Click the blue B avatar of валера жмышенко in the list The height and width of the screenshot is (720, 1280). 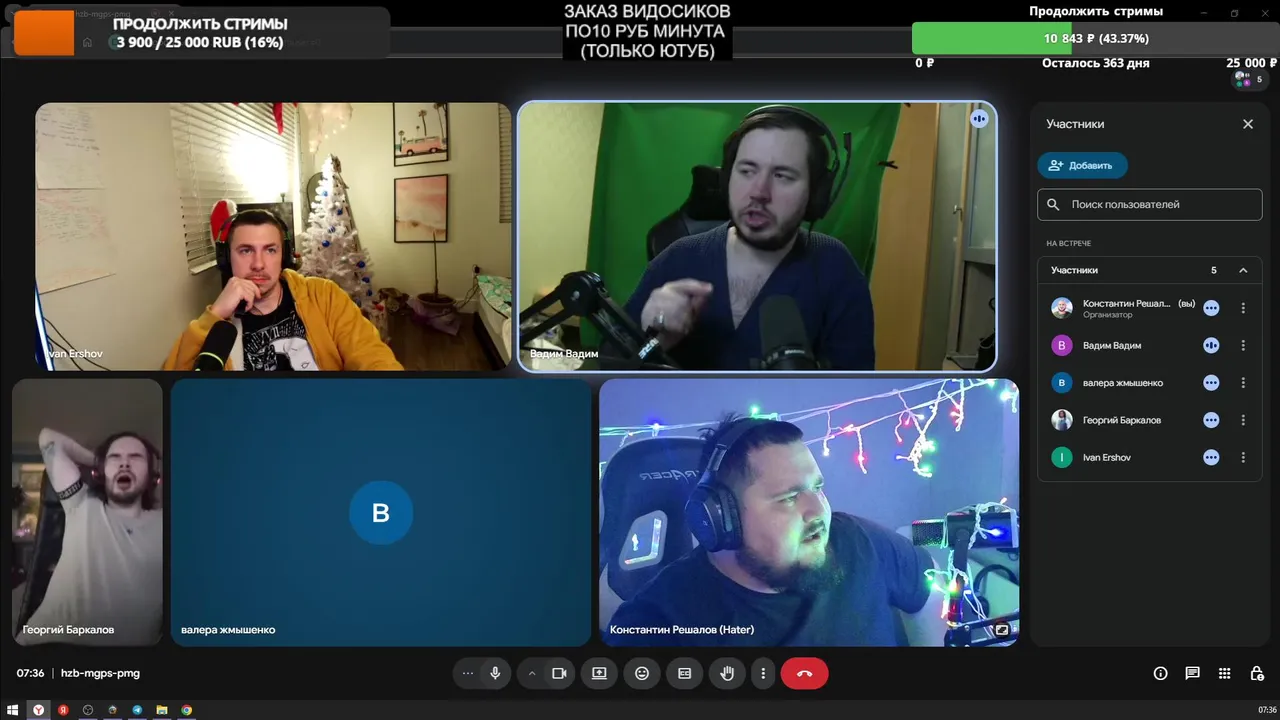[x=1062, y=383]
